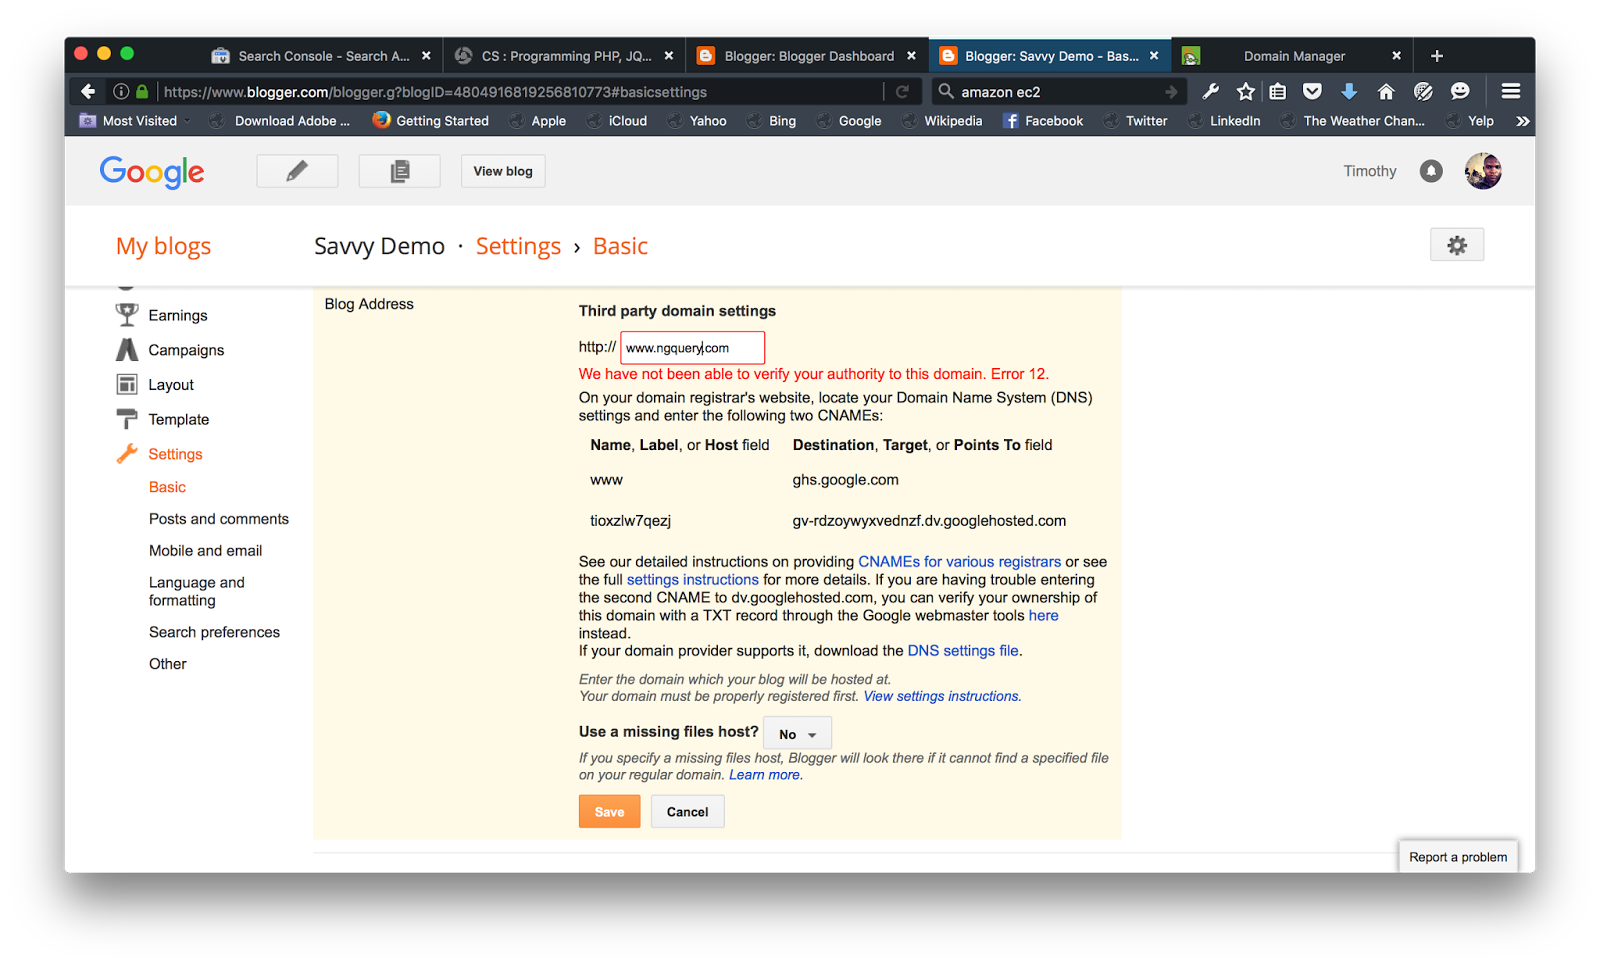Open the DNS settings file link
This screenshot has width=1600, height=965.
pyautogui.click(x=963, y=651)
